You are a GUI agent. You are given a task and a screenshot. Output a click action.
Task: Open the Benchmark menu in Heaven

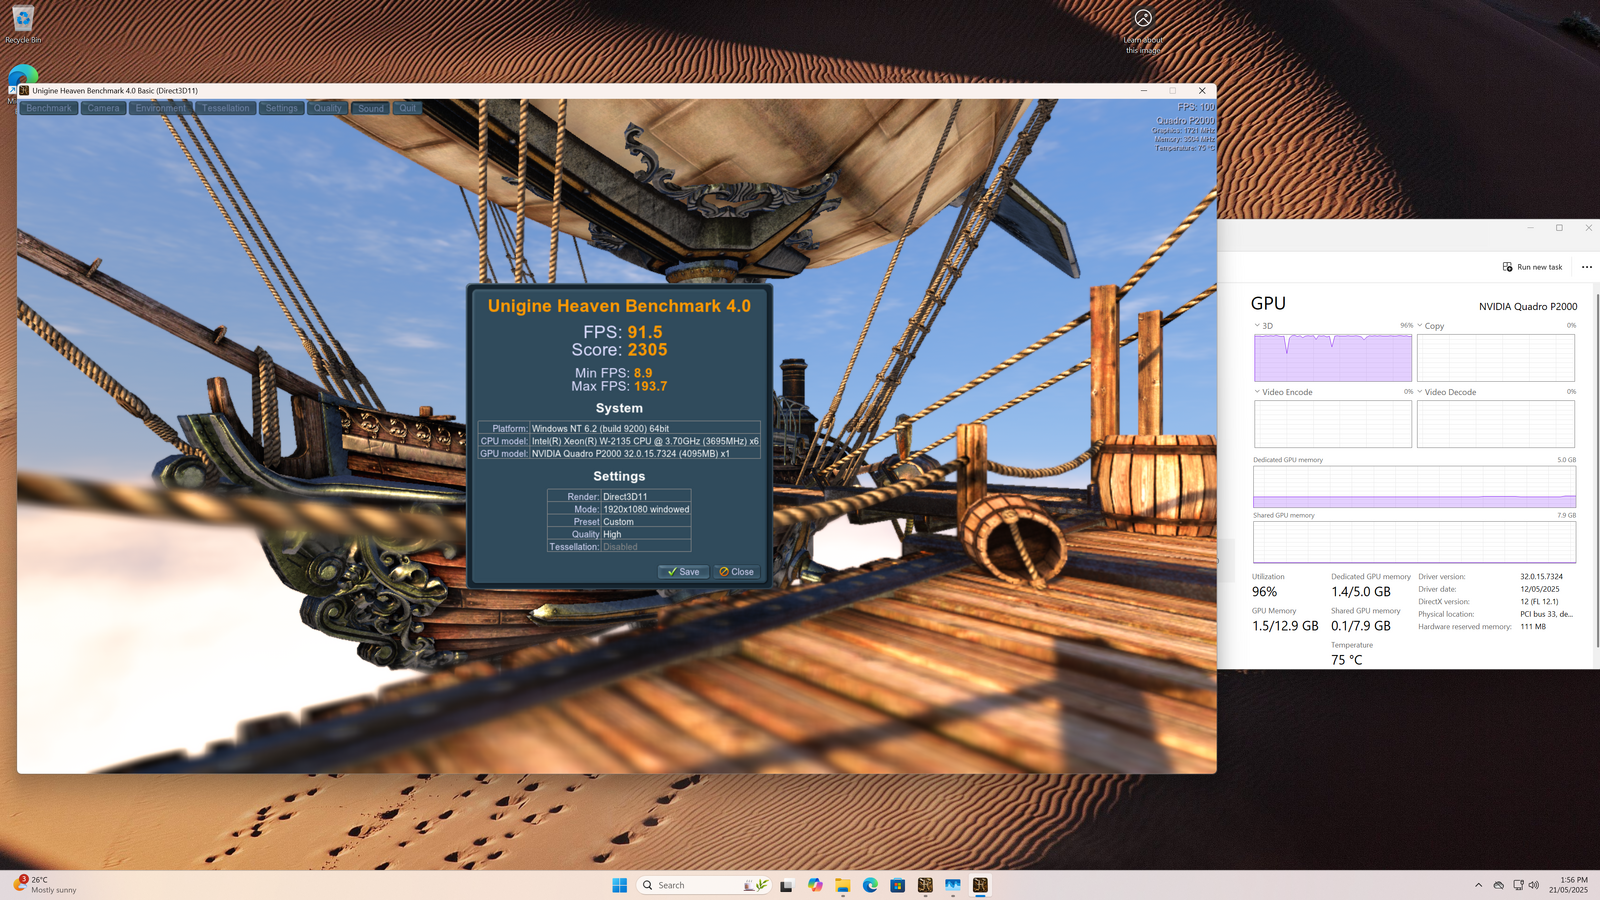[49, 108]
